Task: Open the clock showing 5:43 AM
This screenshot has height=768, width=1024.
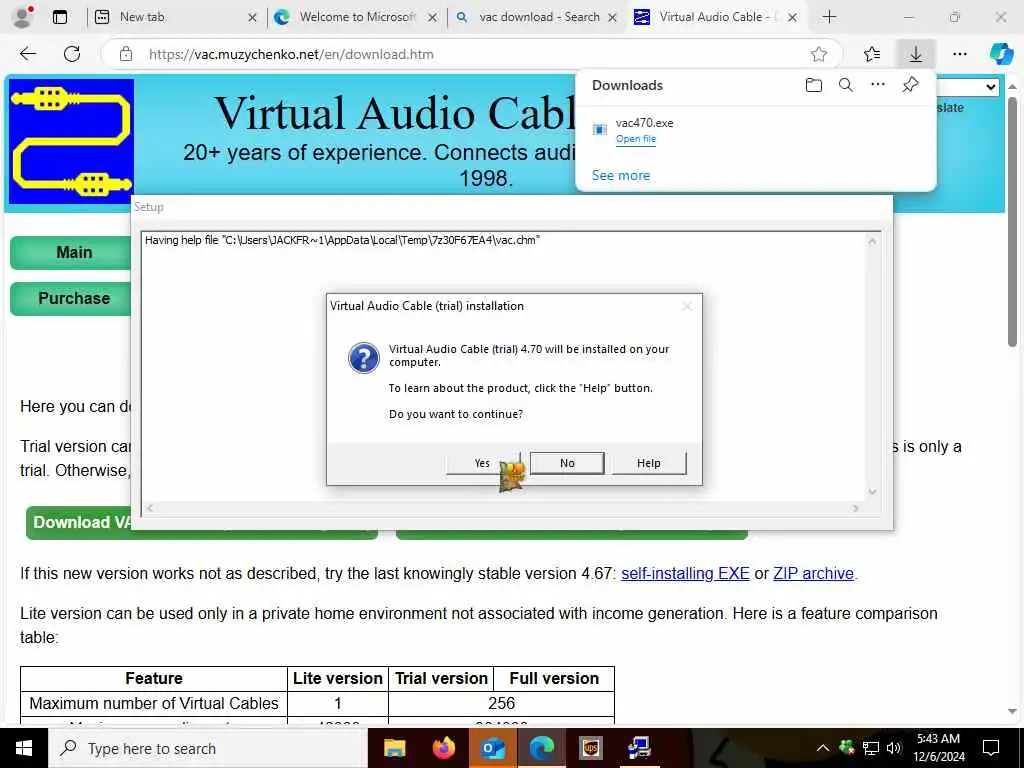Action: tap(938, 748)
